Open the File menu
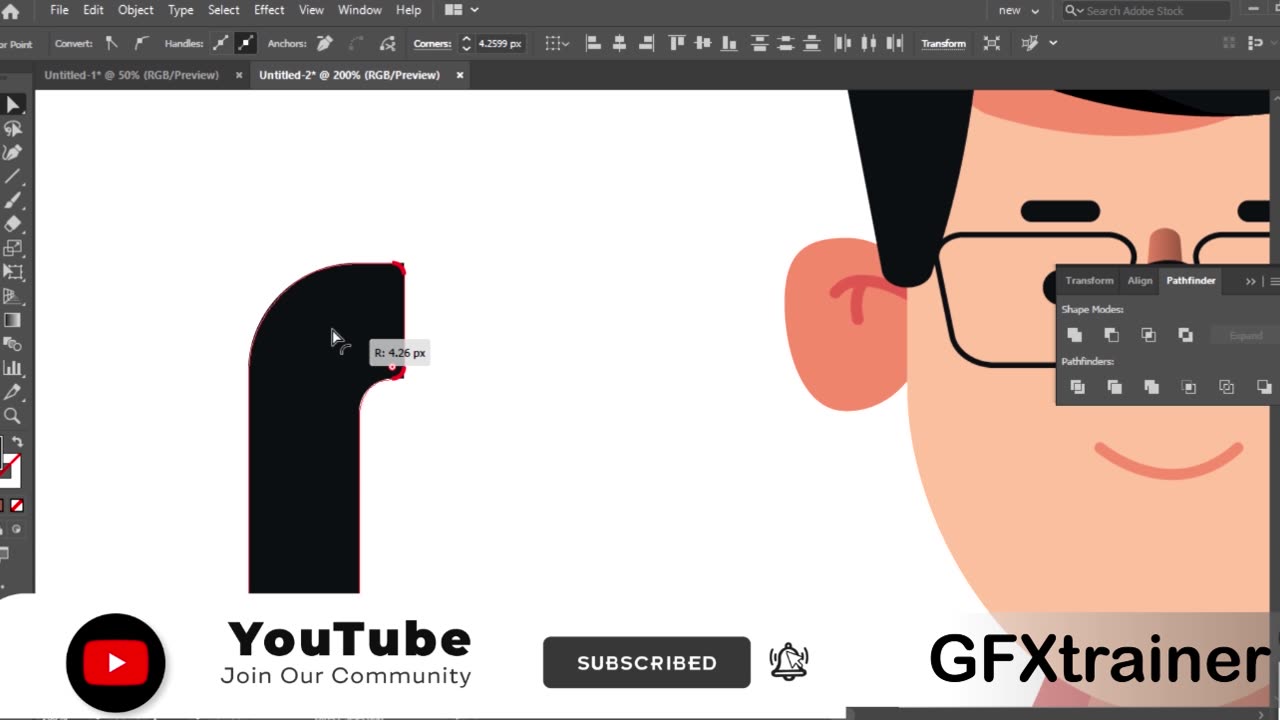Viewport: 1280px width, 720px height. [x=59, y=10]
